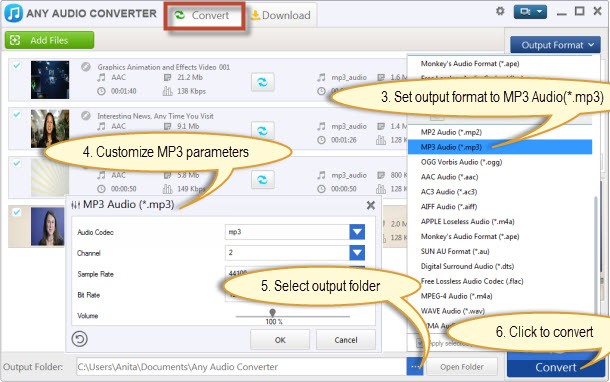Image resolution: width=610 pixels, height=382 pixels.
Task: Click the Bit Rate label
Action: point(88,295)
